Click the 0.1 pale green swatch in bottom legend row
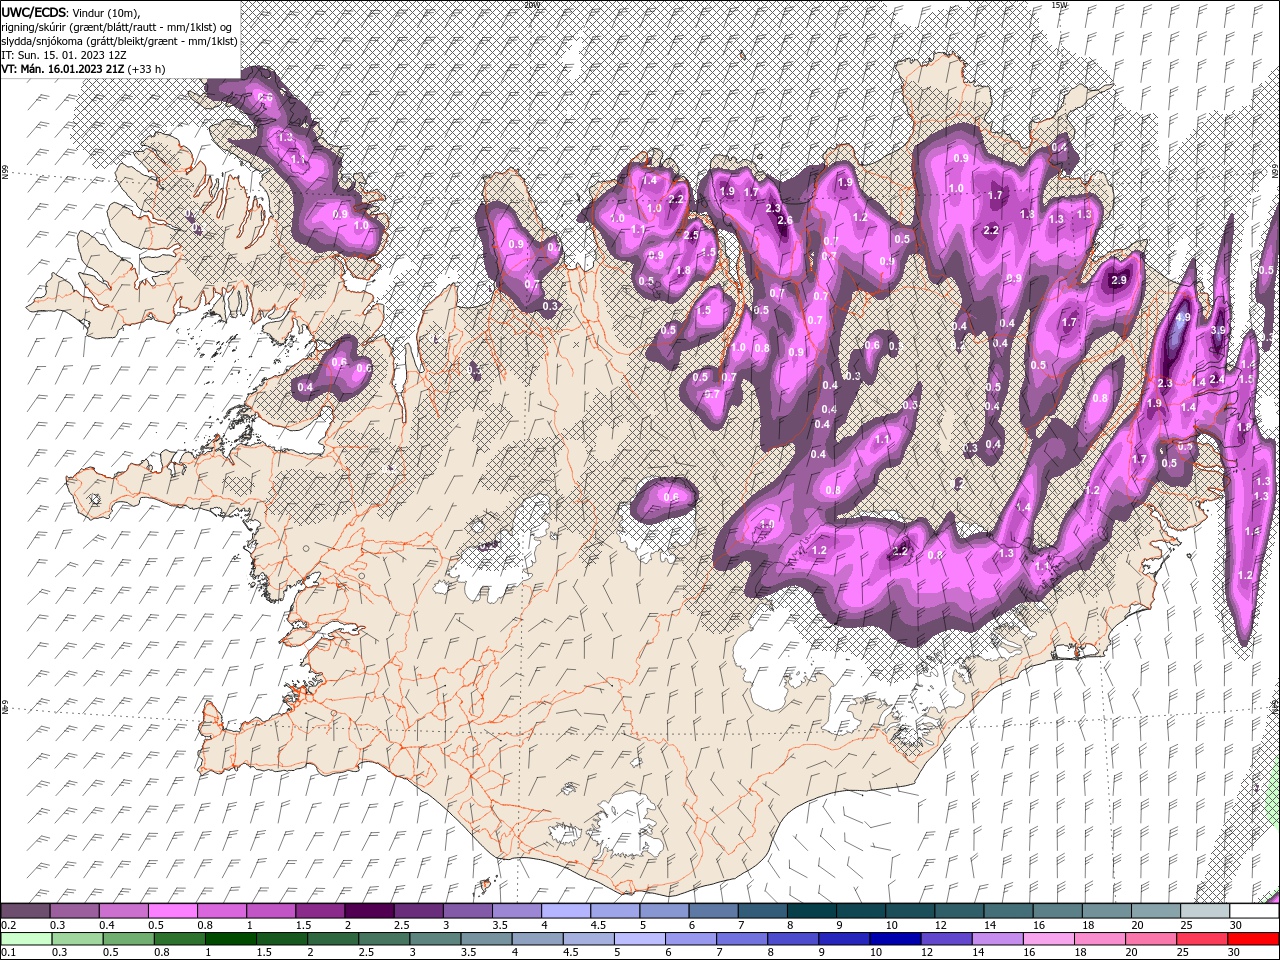This screenshot has width=1280, height=960. click(26, 939)
